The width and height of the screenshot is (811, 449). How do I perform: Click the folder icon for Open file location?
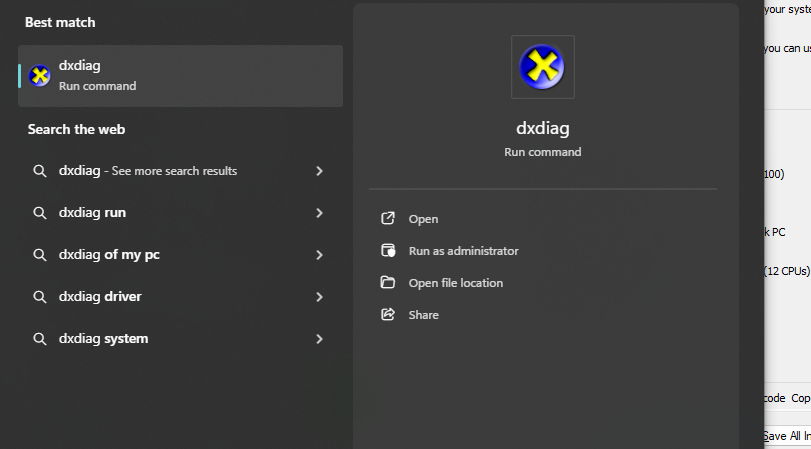[x=388, y=282]
